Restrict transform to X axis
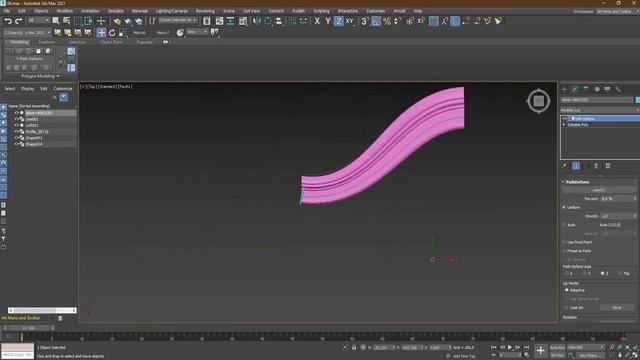 pyautogui.click(x=317, y=21)
